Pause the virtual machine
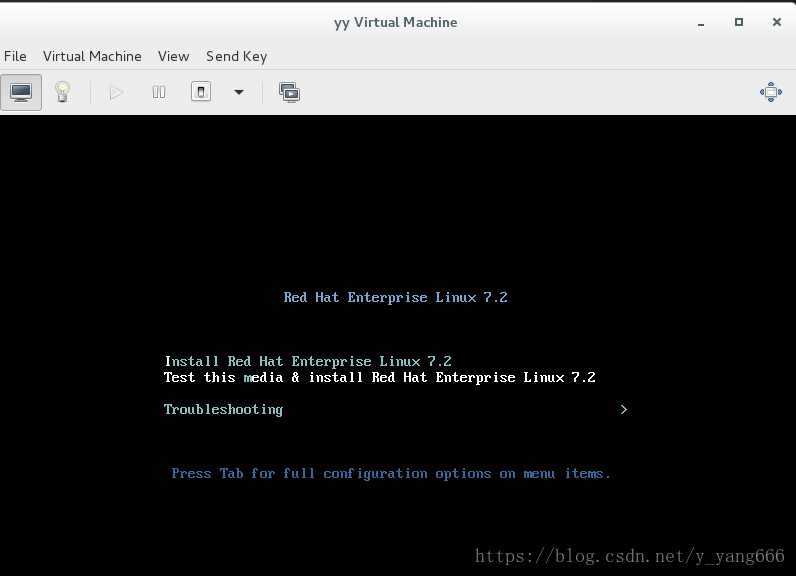Image resolution: width=796 pixels, height=576 pixels. point(159,92)
